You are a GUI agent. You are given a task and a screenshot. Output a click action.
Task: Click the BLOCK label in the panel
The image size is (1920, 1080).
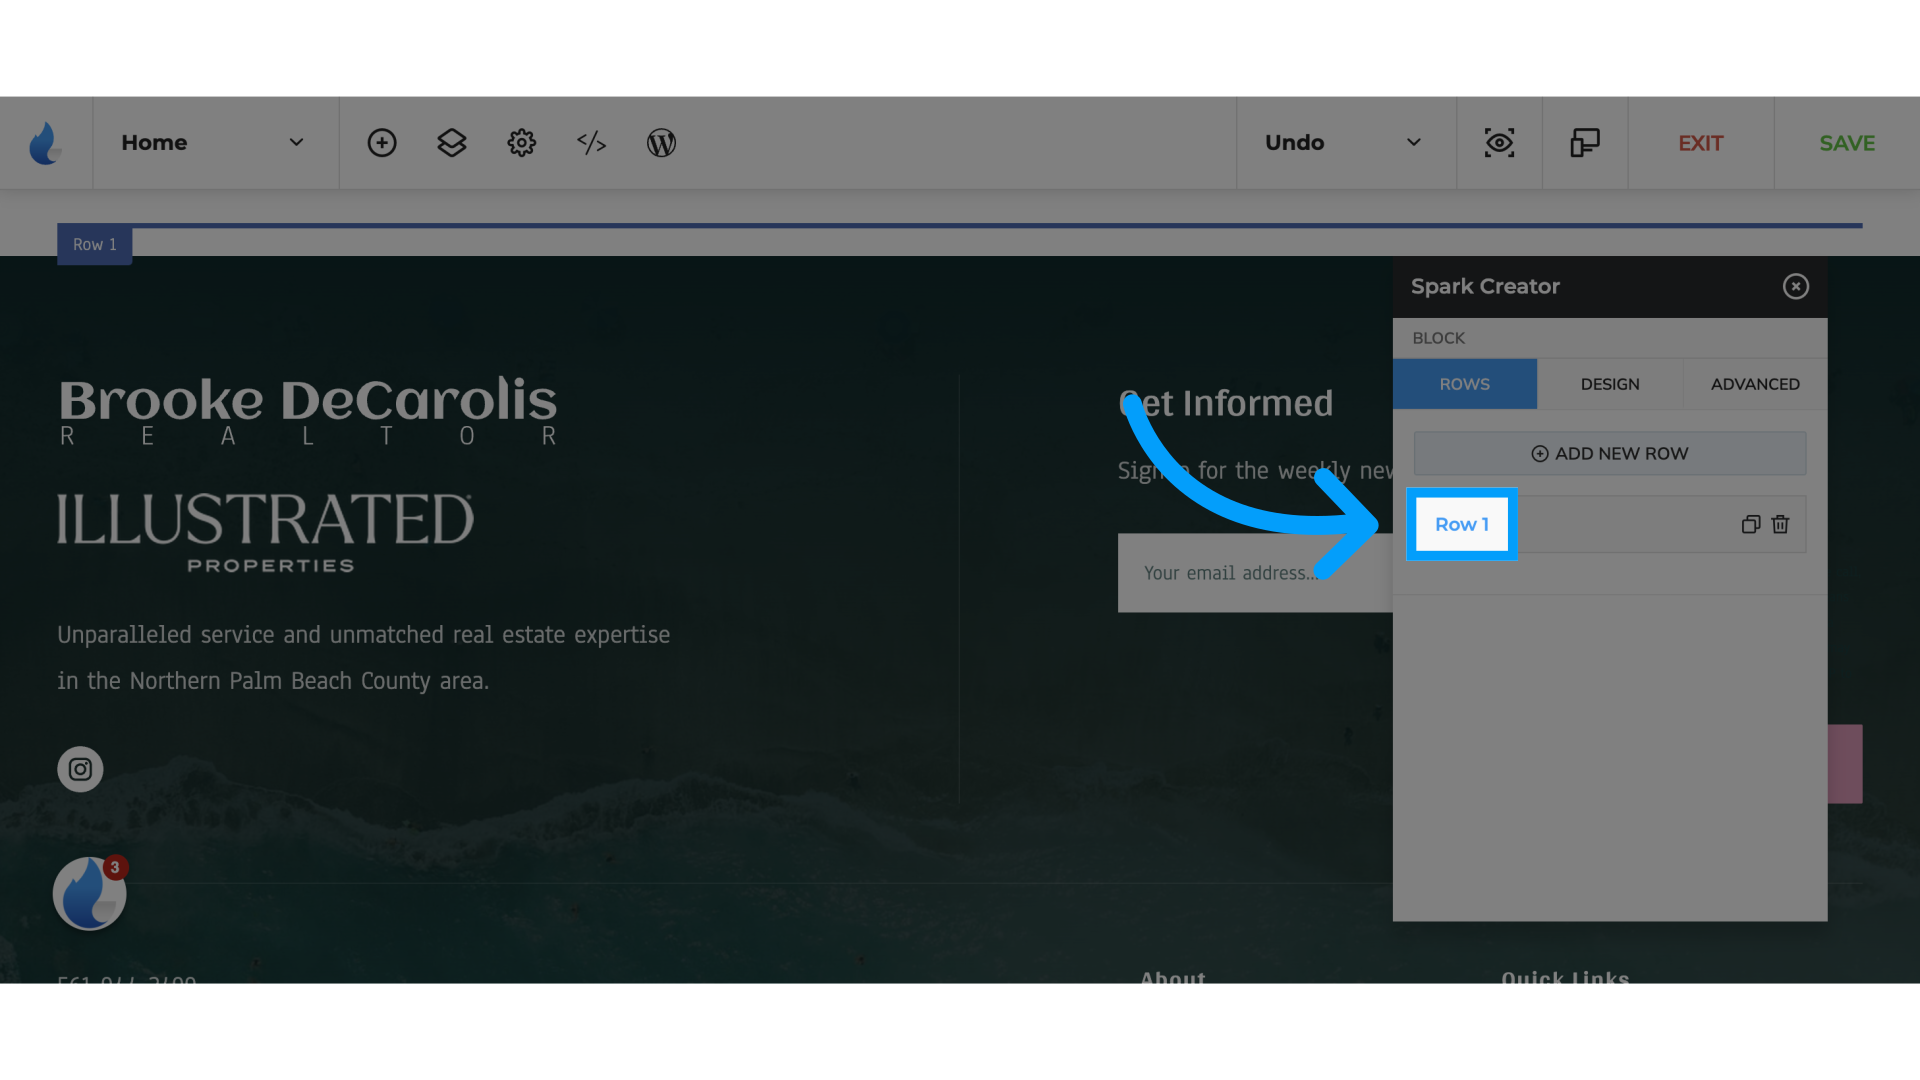click(1438, 338)
